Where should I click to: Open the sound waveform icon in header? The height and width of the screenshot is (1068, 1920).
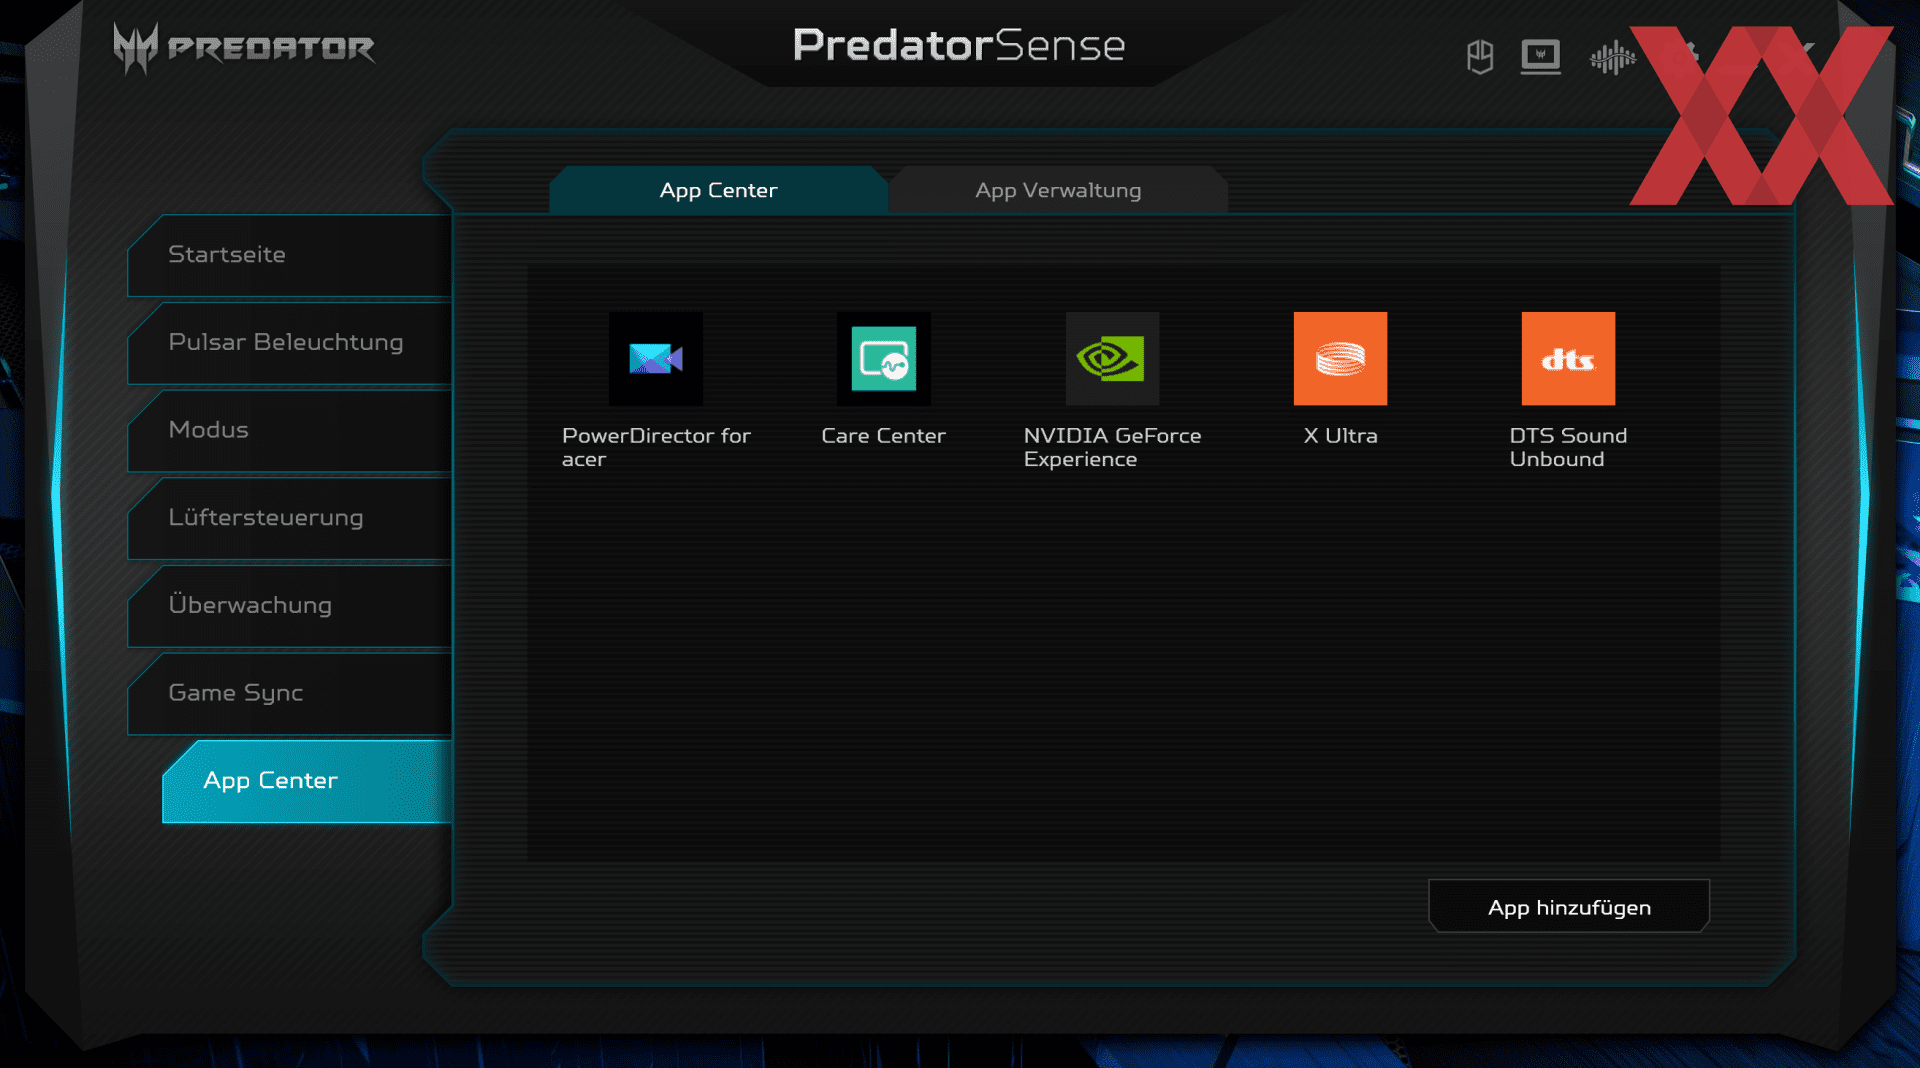pyautogui.click(x=1612, y=58)
